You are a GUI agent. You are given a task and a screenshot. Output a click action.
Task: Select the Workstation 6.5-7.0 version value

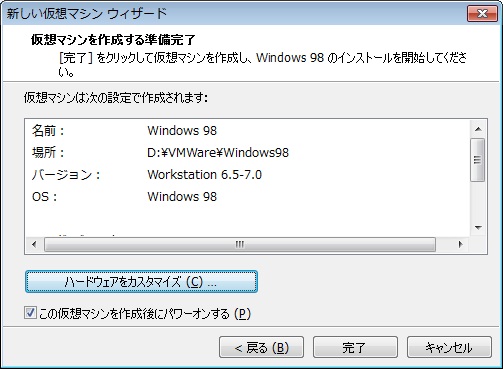[x=204, y=175]
